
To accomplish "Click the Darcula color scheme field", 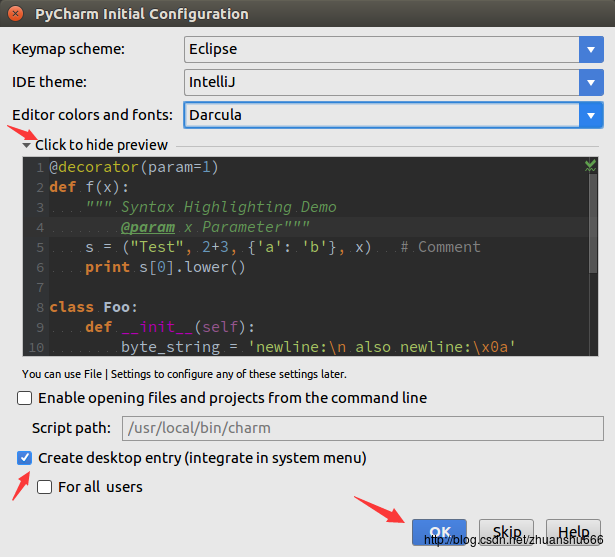I will click(380, 115).
